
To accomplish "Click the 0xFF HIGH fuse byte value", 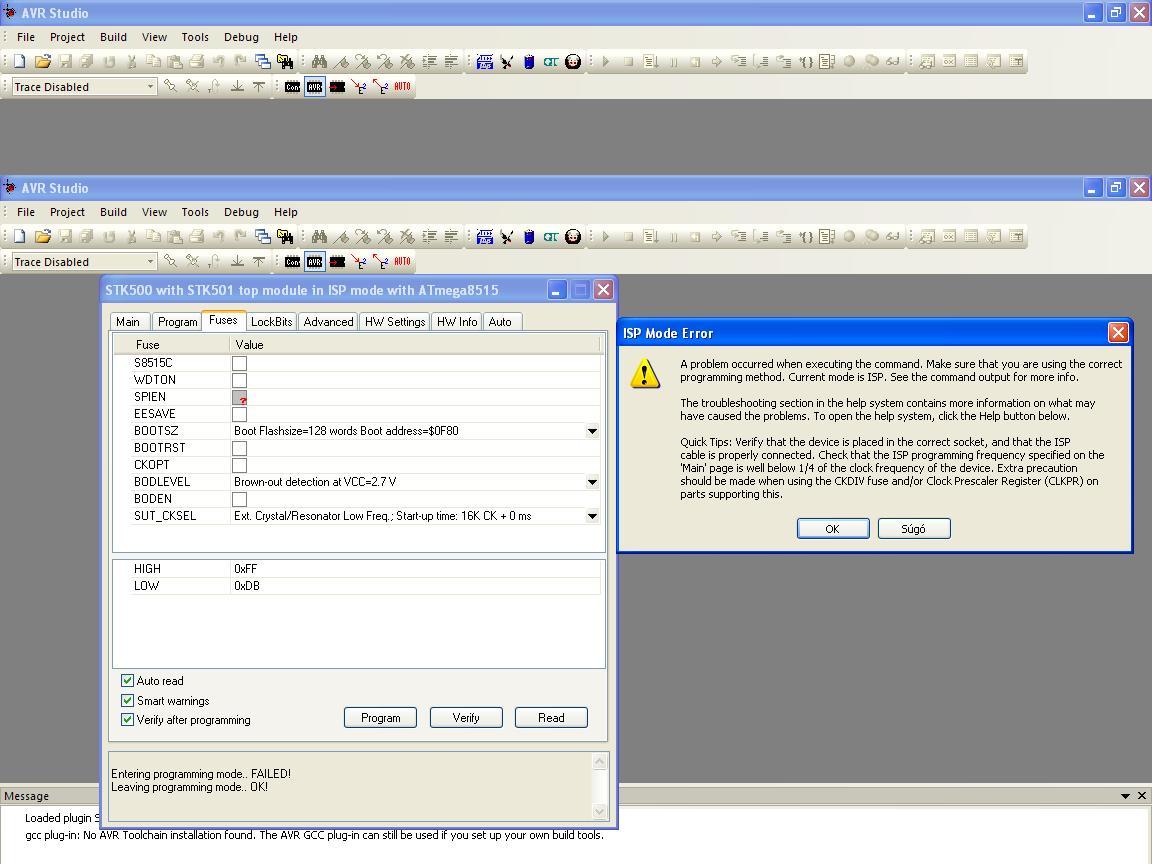I will click(245, 569).
